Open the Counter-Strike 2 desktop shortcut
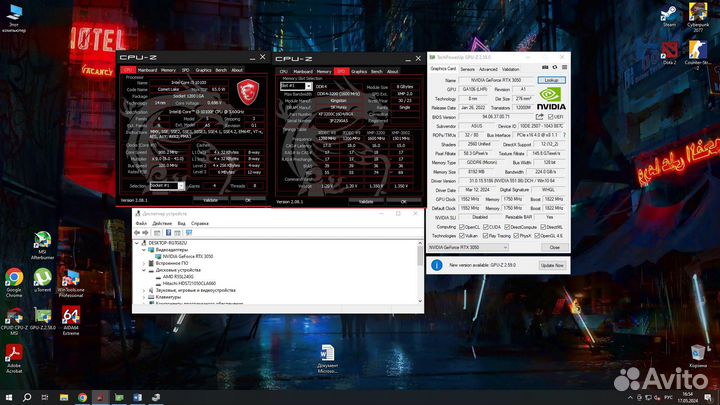720x405 pixels. click(x=698, y=55)
